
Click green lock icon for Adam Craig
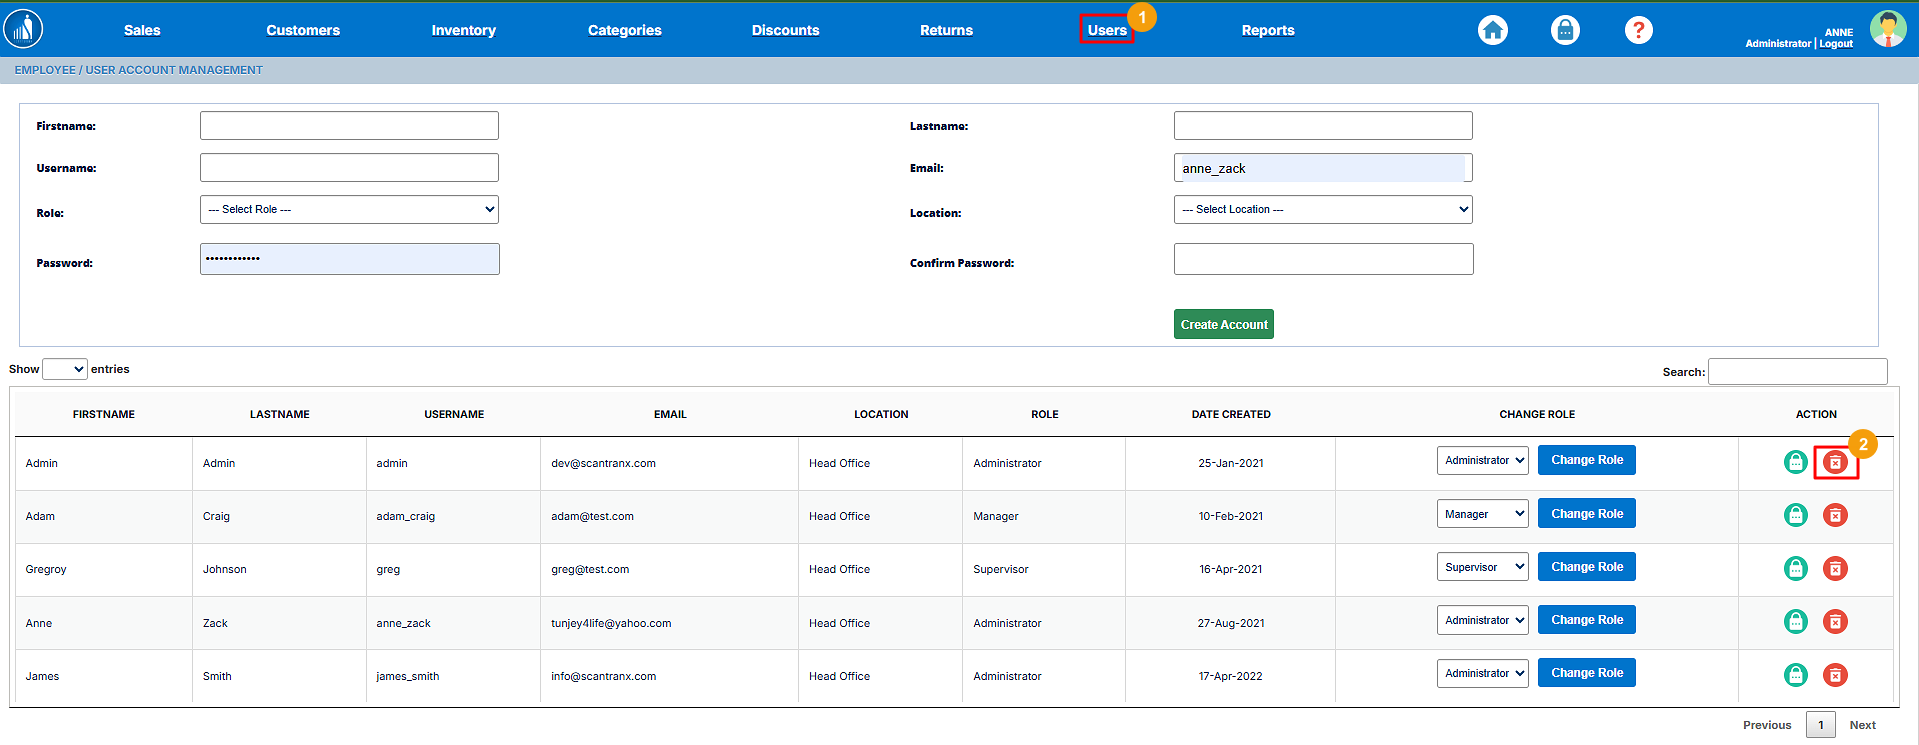click(x=1796, y=515)
